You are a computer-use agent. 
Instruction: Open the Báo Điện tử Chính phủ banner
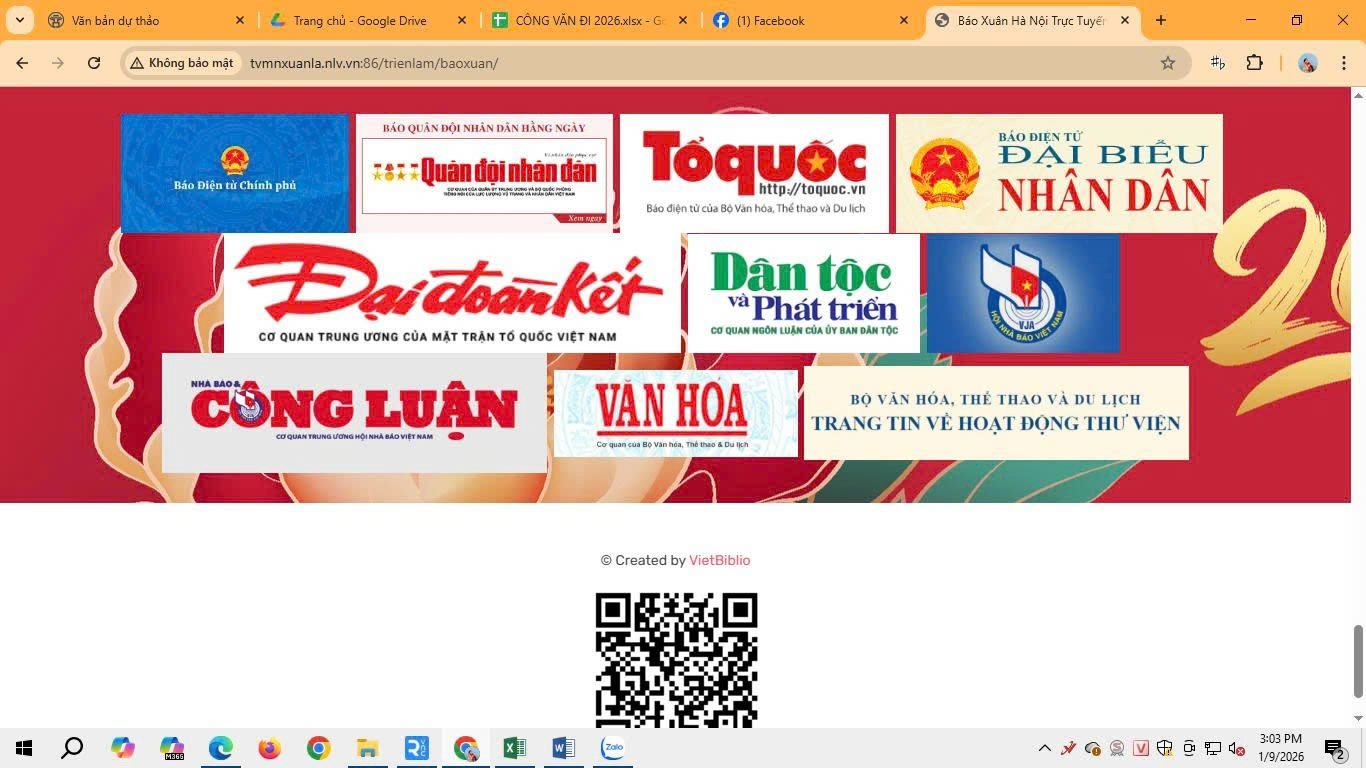(234, 173)
